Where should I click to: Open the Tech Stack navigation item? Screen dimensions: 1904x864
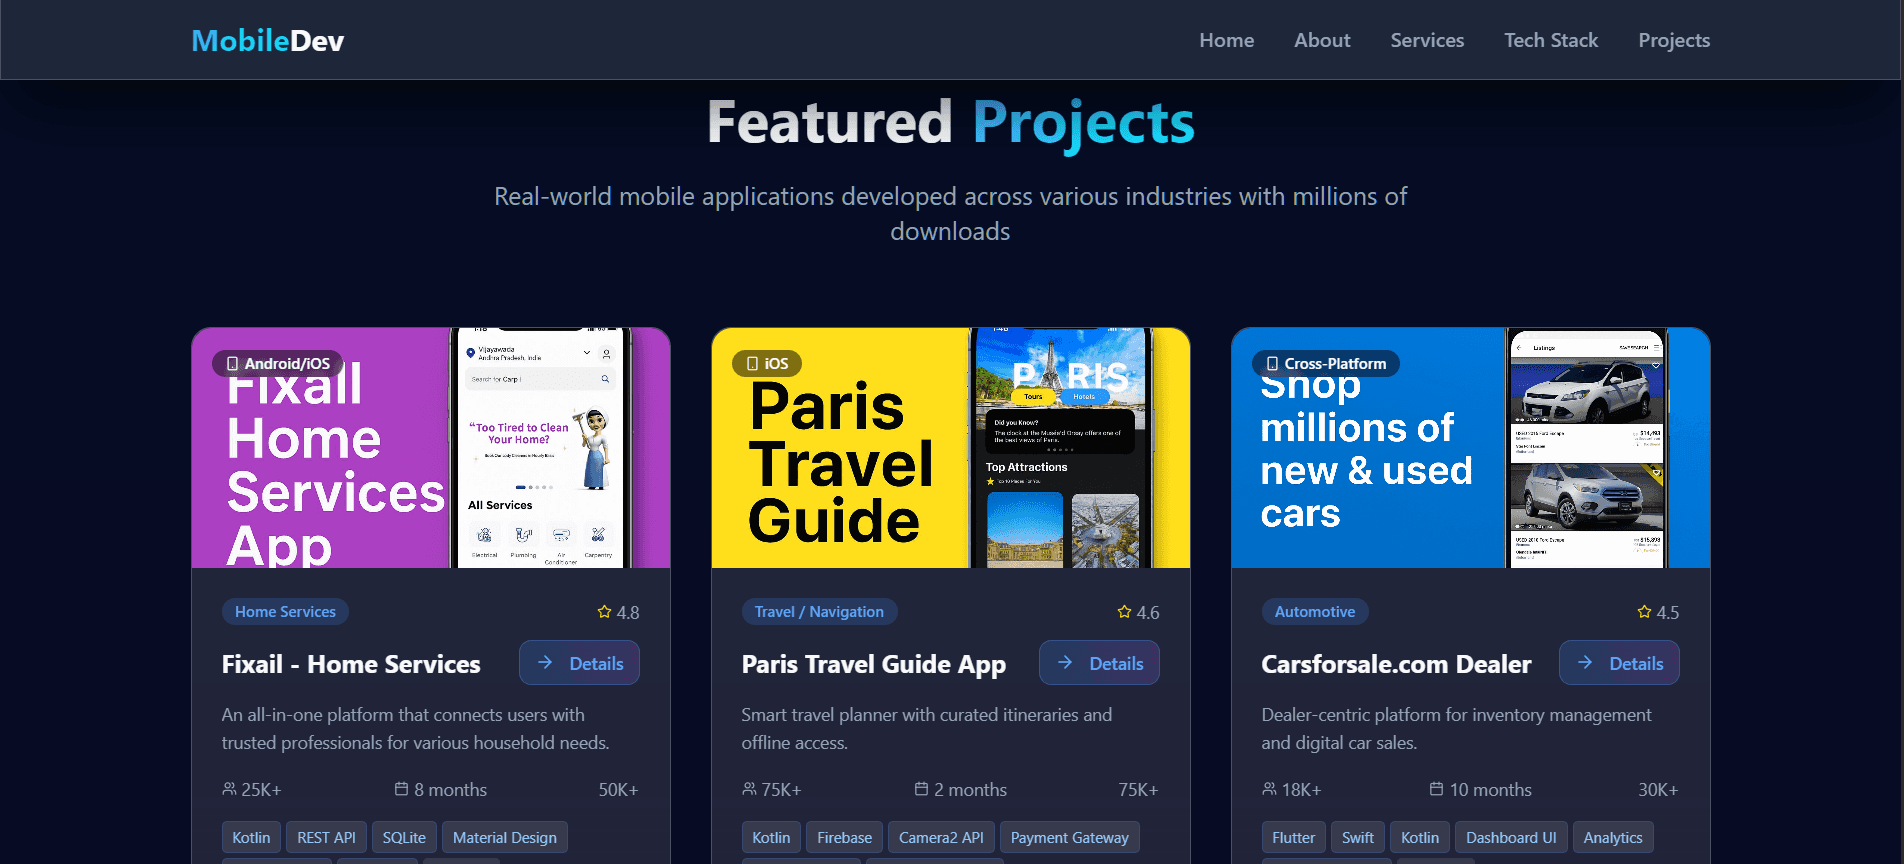pyautogui.click(x=1551, y=40)
